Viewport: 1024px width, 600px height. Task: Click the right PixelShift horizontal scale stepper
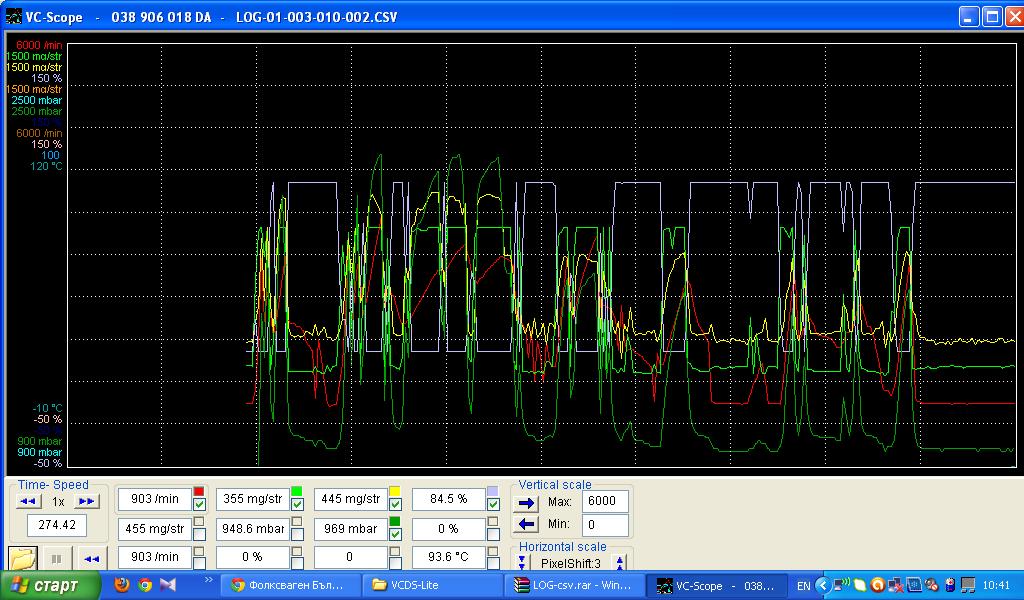point(620,564)
